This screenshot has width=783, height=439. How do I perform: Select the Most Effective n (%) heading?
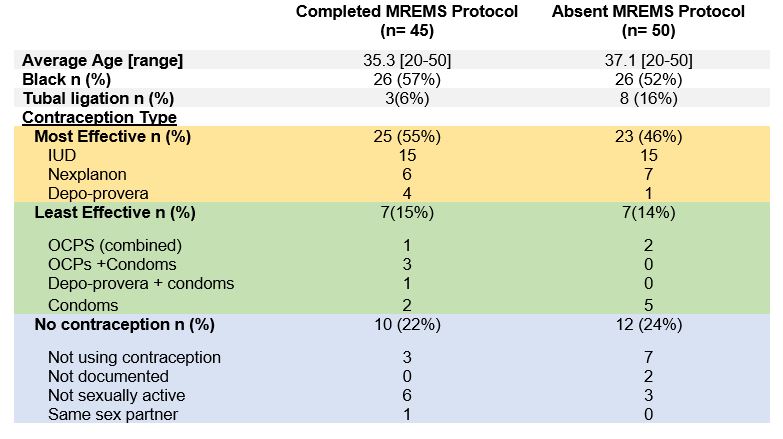pos(112,136)
